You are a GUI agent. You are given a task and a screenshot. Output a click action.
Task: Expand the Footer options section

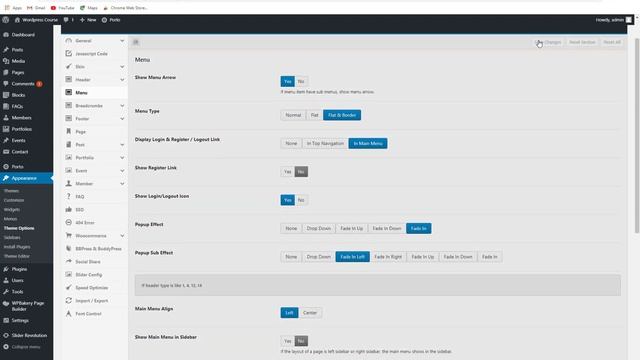pyautogui.click(x=95, y=119)
